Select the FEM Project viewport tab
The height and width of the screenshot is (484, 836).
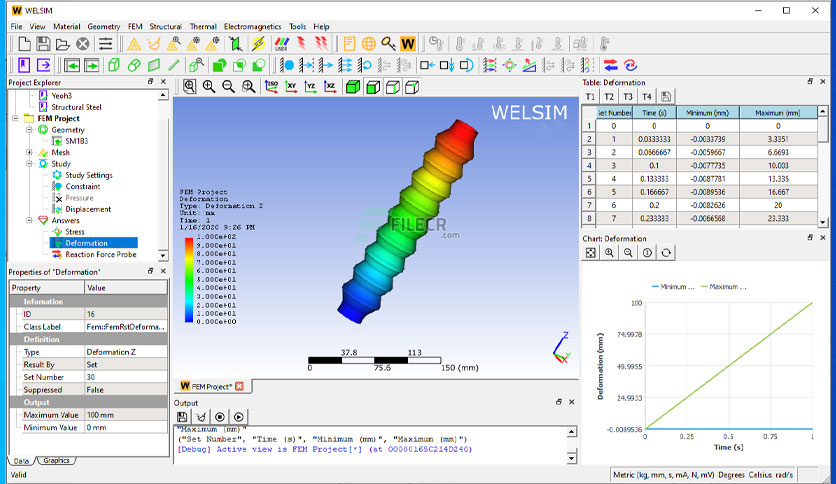point(212,386)
